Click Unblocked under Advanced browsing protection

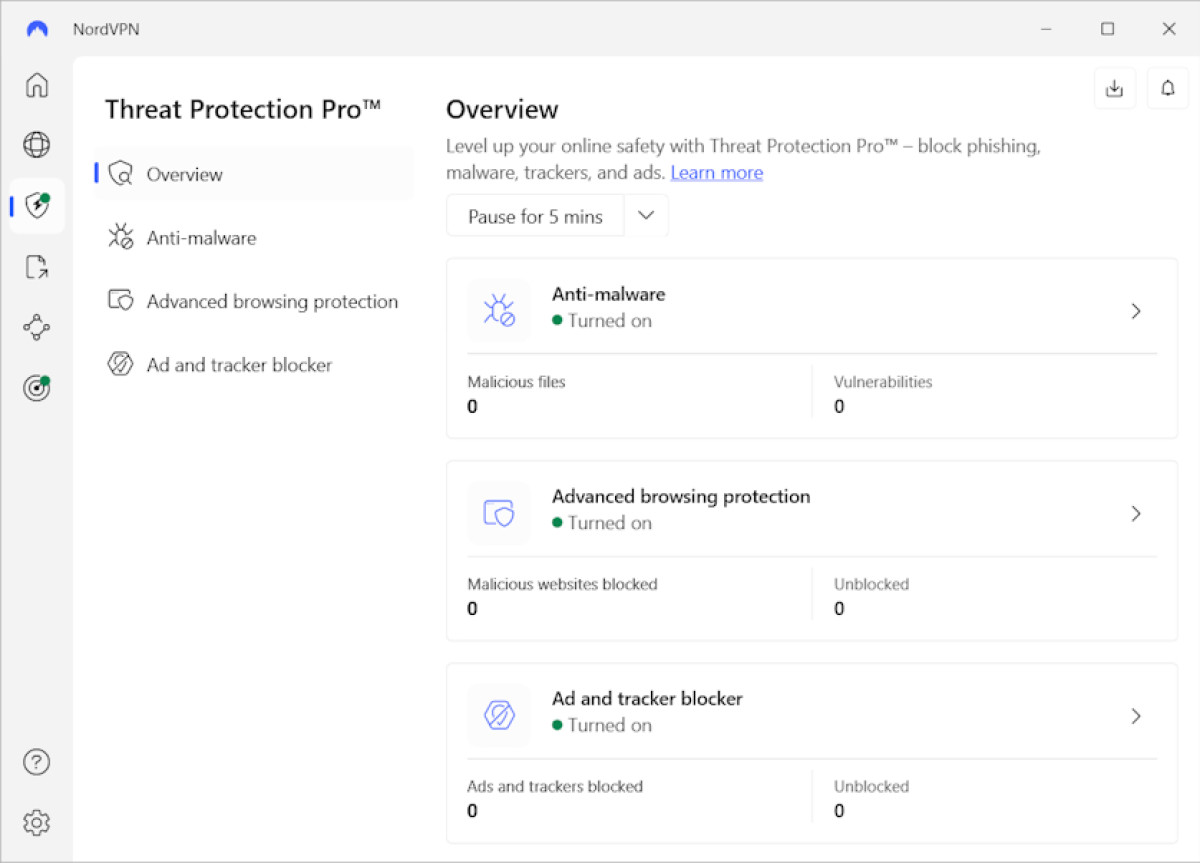pos(872,584)
